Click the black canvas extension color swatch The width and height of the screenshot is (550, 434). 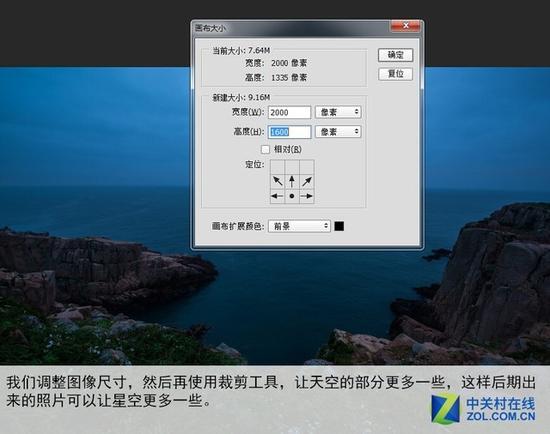pyautogui.click(x=339, y=226)
